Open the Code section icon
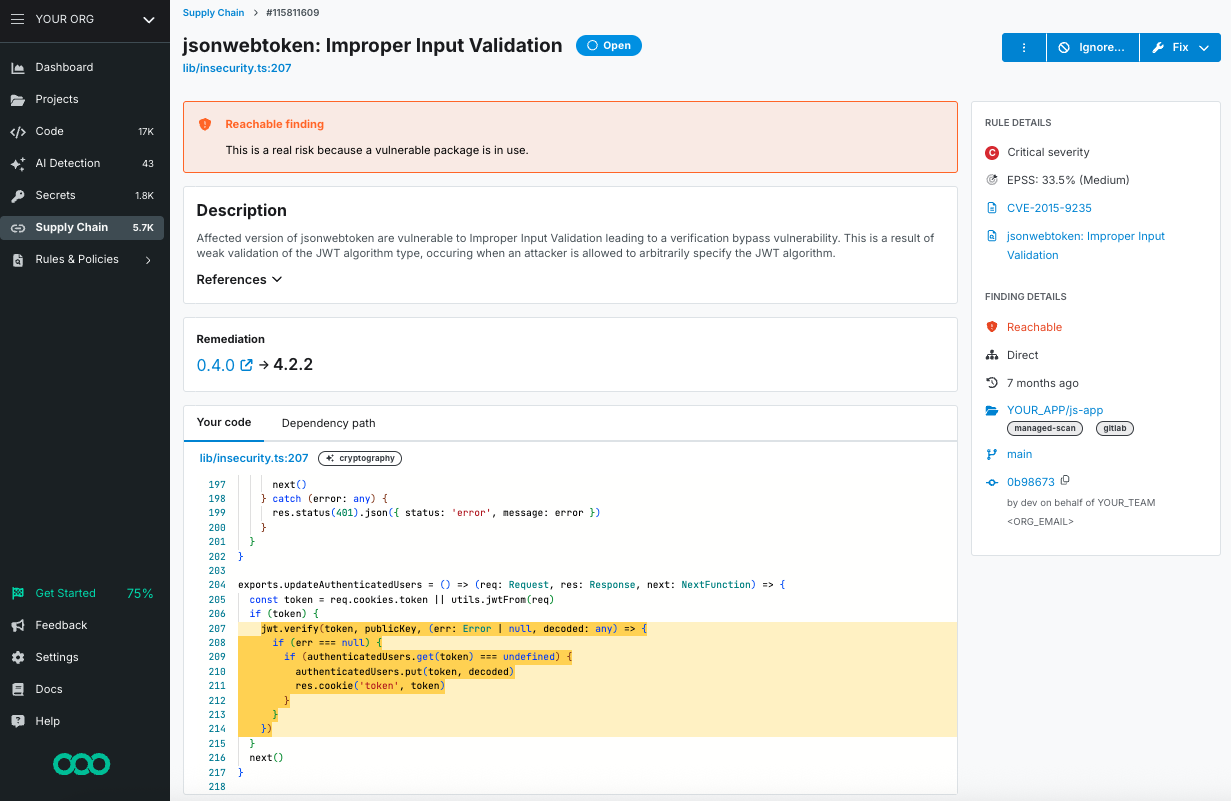 pyautogui.click(x=16, y=131)
